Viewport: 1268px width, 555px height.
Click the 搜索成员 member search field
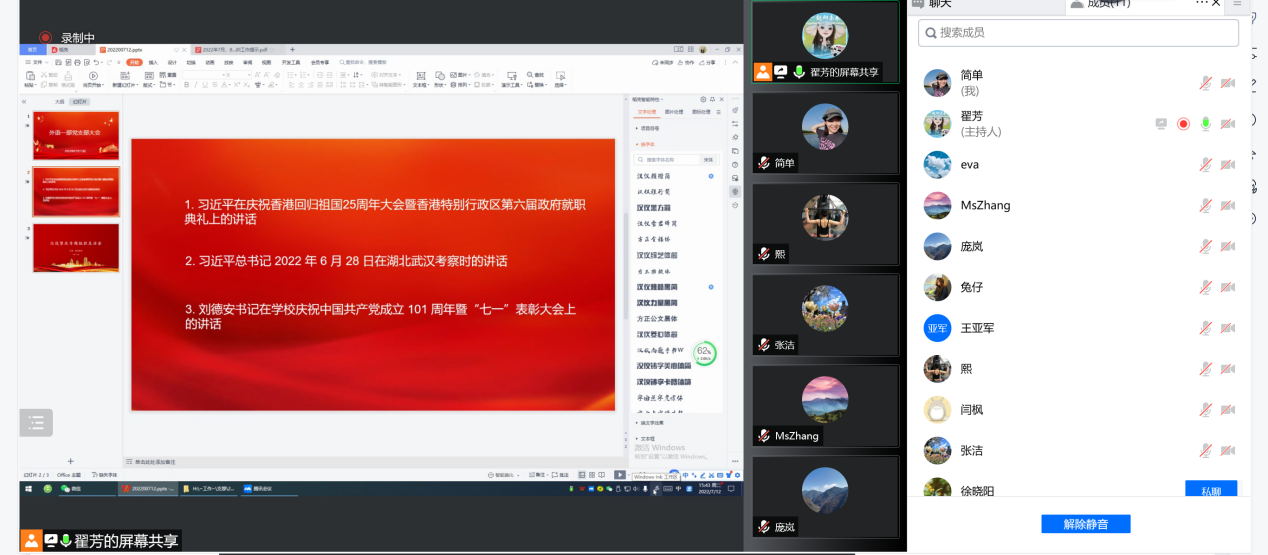[x=1078, y=33]
